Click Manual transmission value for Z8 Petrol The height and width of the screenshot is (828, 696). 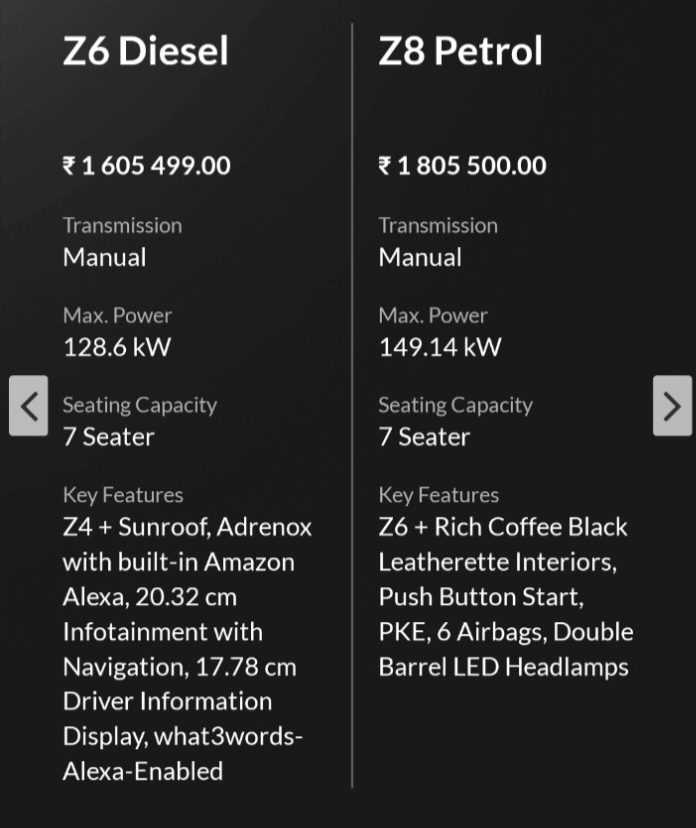pyautogui.click(x=420, y=258)
